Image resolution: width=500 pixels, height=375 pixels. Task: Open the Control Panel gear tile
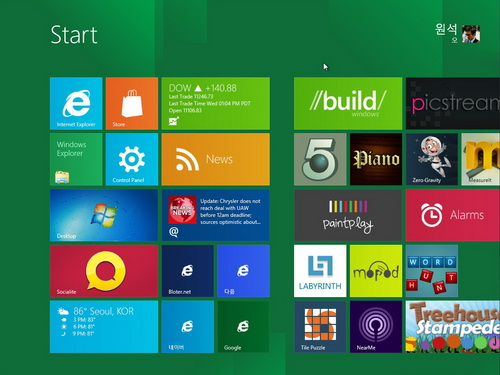[x=132, y=159]
